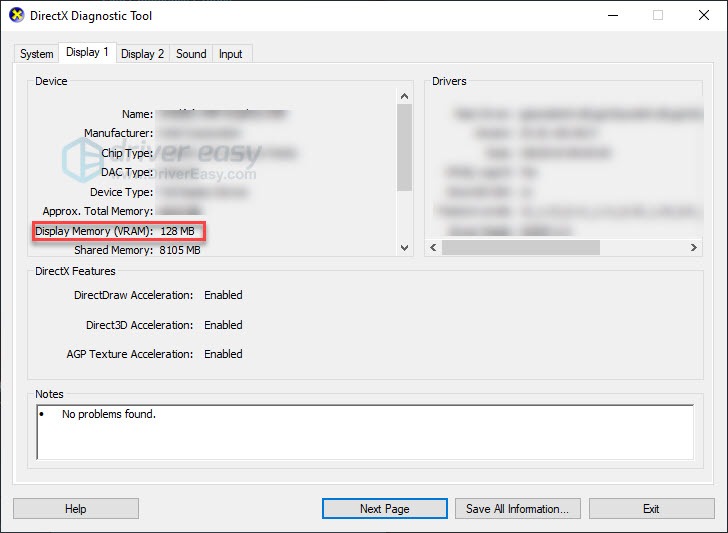
Task: Go to the Sound tab
Action: coord(191,54)
